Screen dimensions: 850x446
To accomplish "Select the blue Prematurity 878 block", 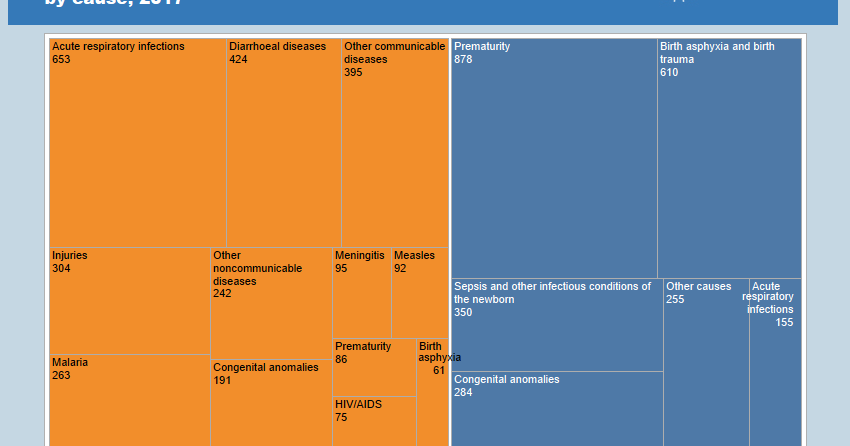I will (554, 158).
